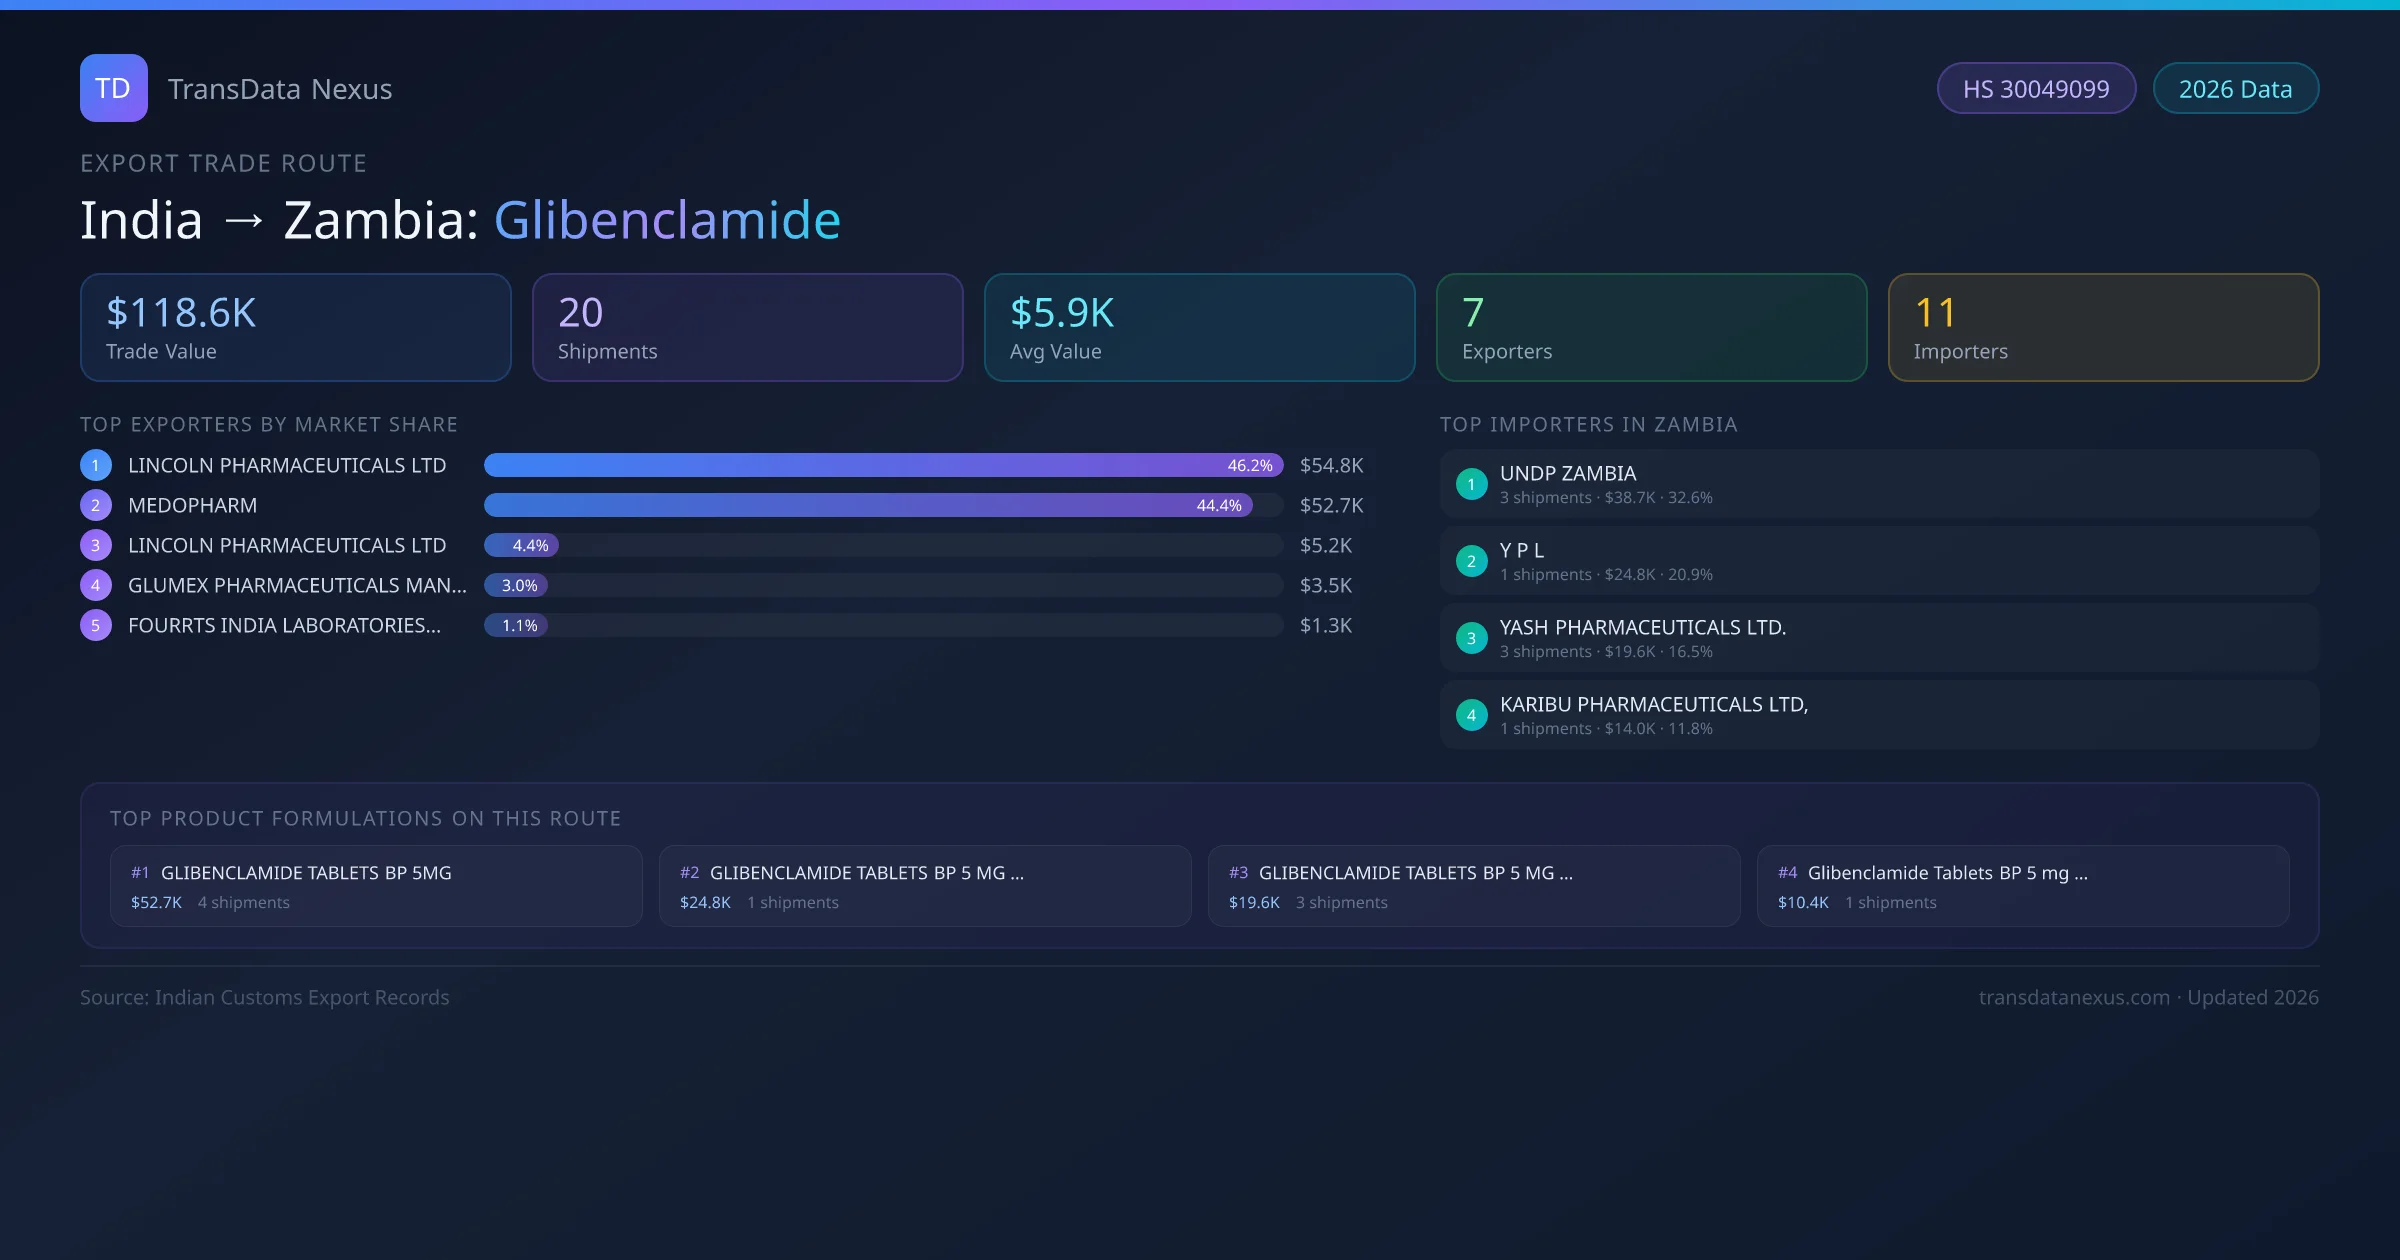Open the $118.6K Trade Value card
The width and height of the screenshot is (2400, 1260).
295,328
